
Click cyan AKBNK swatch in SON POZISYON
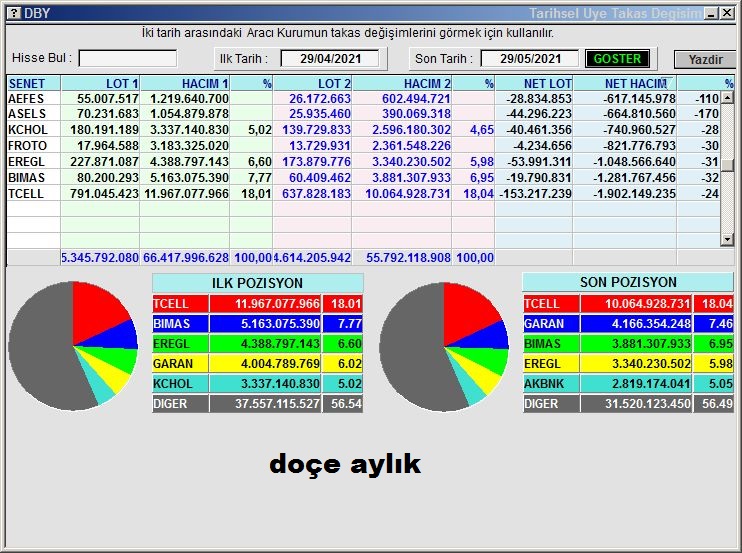[x=551, y=384]
